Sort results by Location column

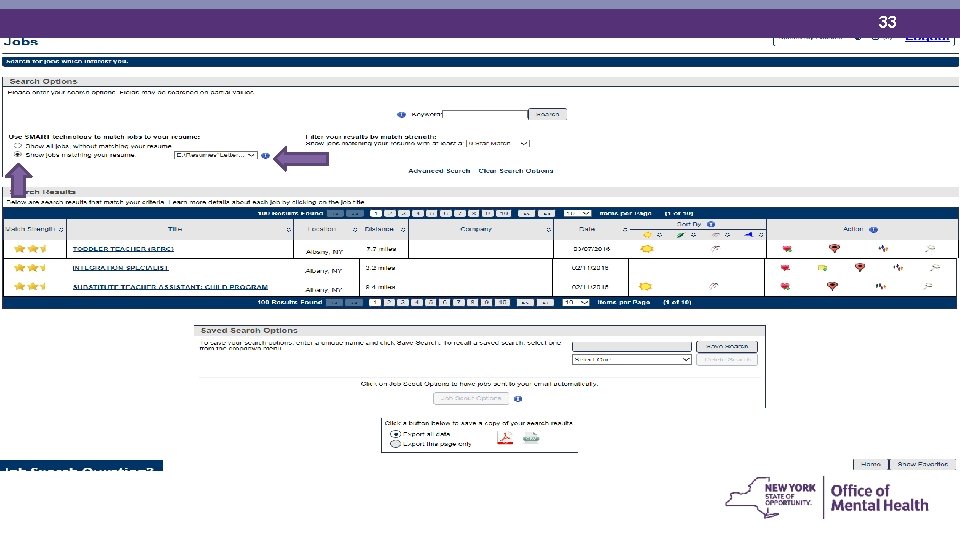pyautogui.click(x=322, y=229)
